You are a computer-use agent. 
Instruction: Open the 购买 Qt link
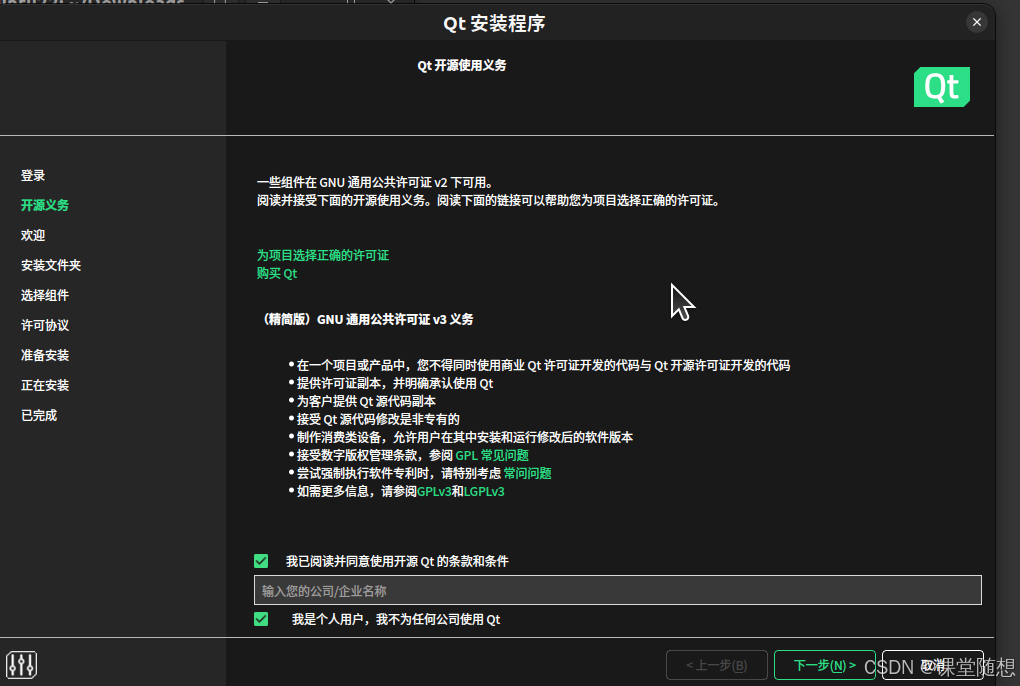tap(276, 274)
